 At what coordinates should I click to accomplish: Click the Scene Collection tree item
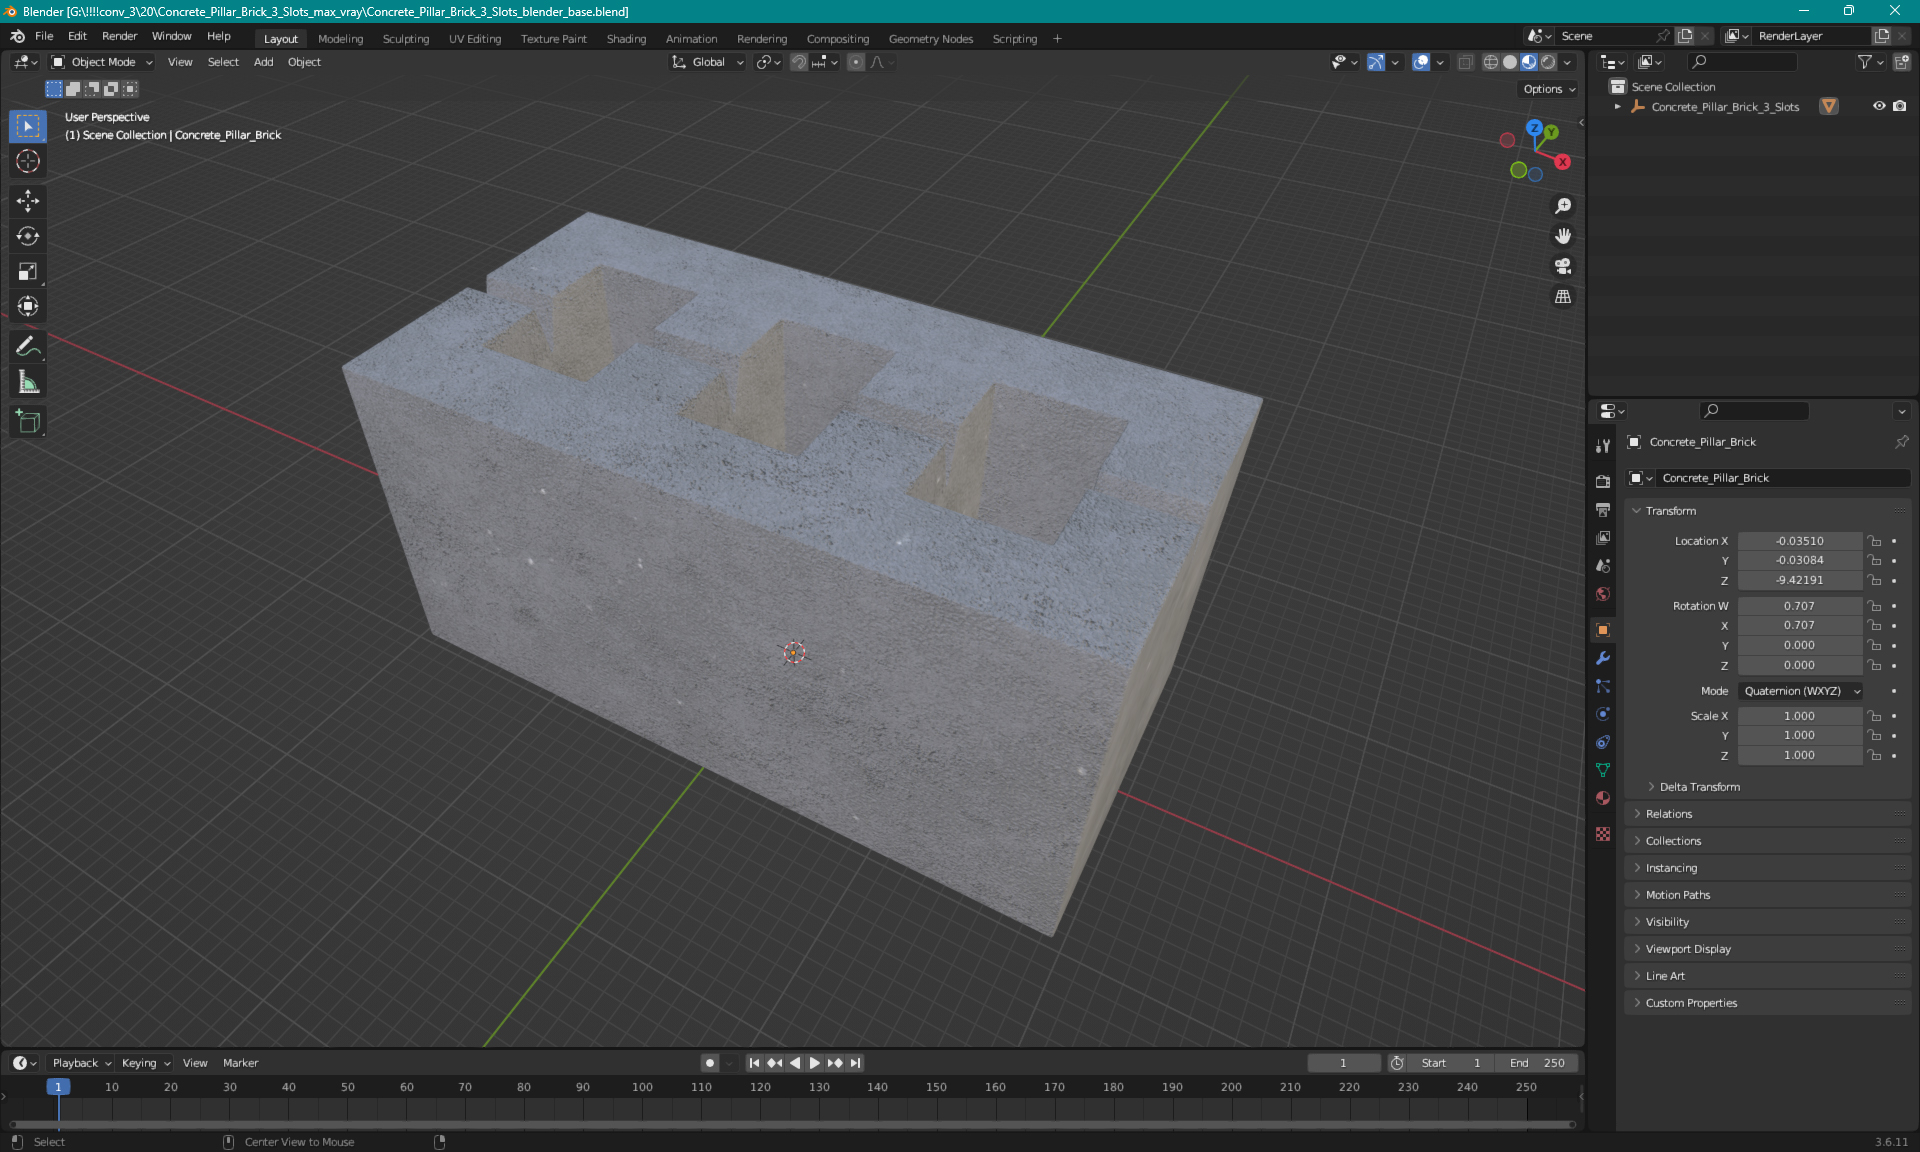click(x=1673, y=85)
